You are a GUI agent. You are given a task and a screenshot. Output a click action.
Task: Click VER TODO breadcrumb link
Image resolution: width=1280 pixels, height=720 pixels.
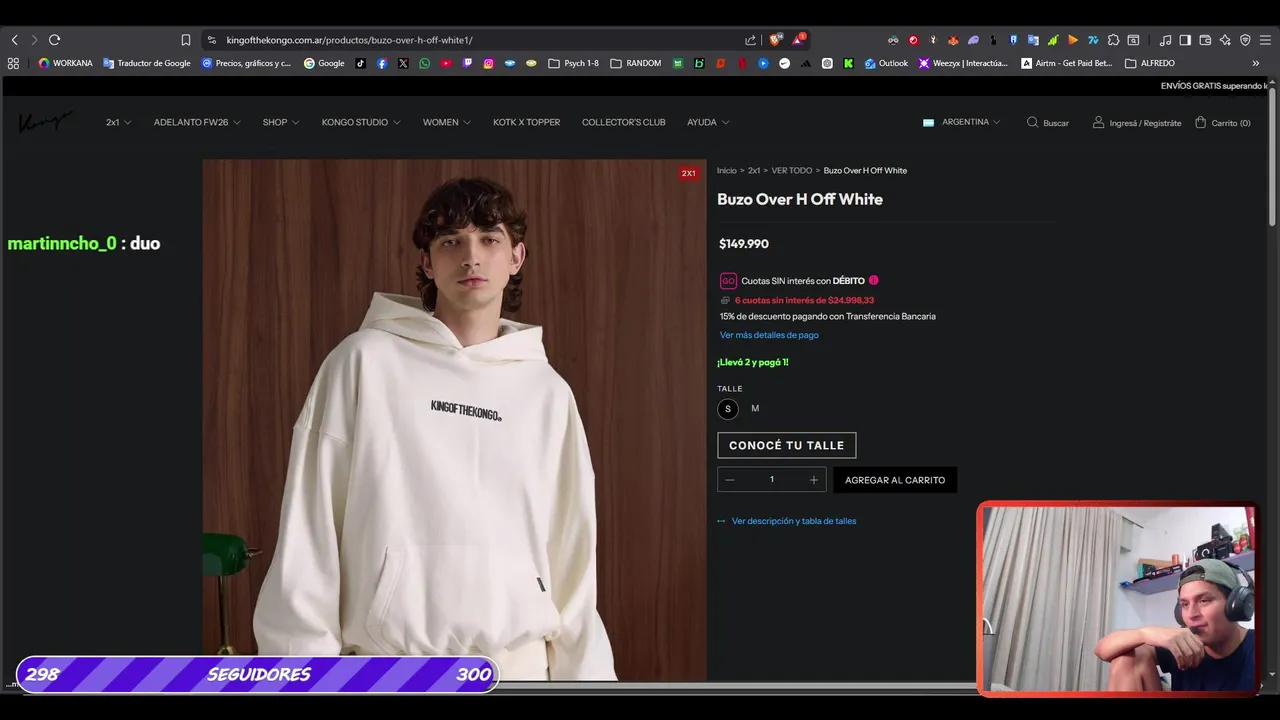coord(791,170)
